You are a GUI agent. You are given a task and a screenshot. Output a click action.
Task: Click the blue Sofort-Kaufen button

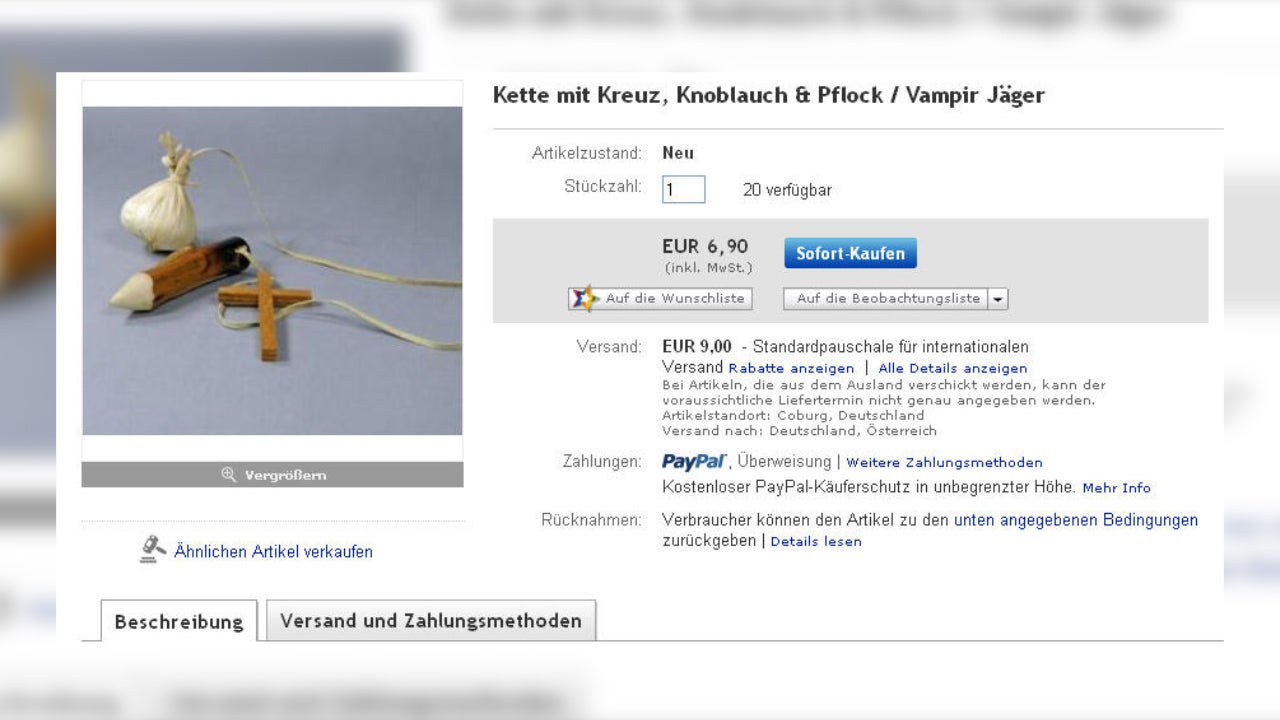click(x=850, y=253)
